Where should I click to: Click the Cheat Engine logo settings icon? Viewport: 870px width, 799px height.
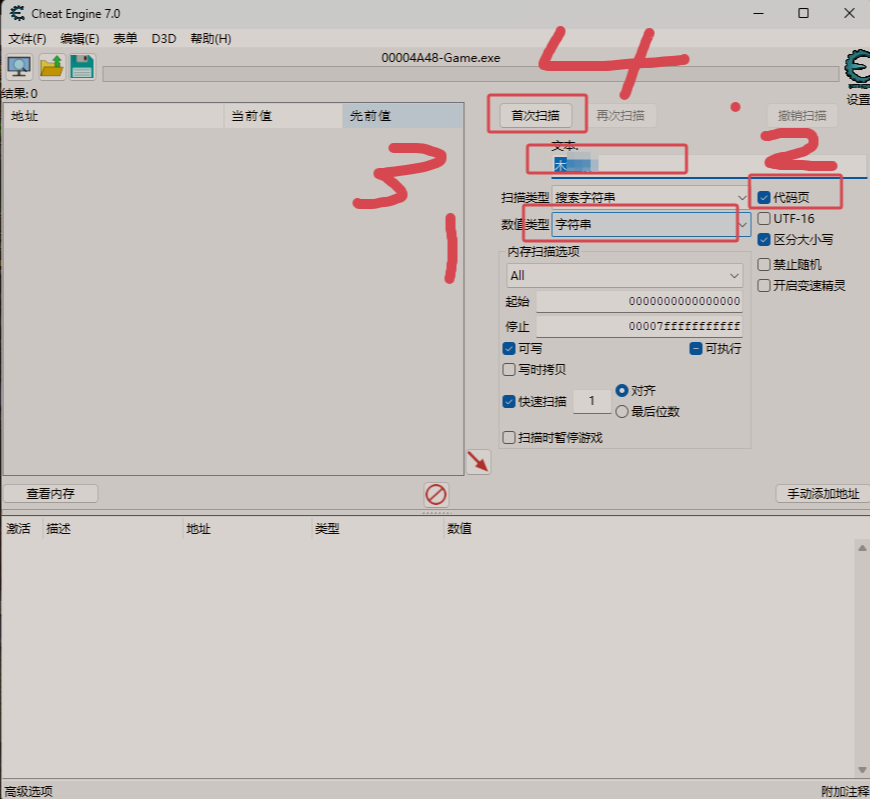pyautogui.click(x=857, y=68)
